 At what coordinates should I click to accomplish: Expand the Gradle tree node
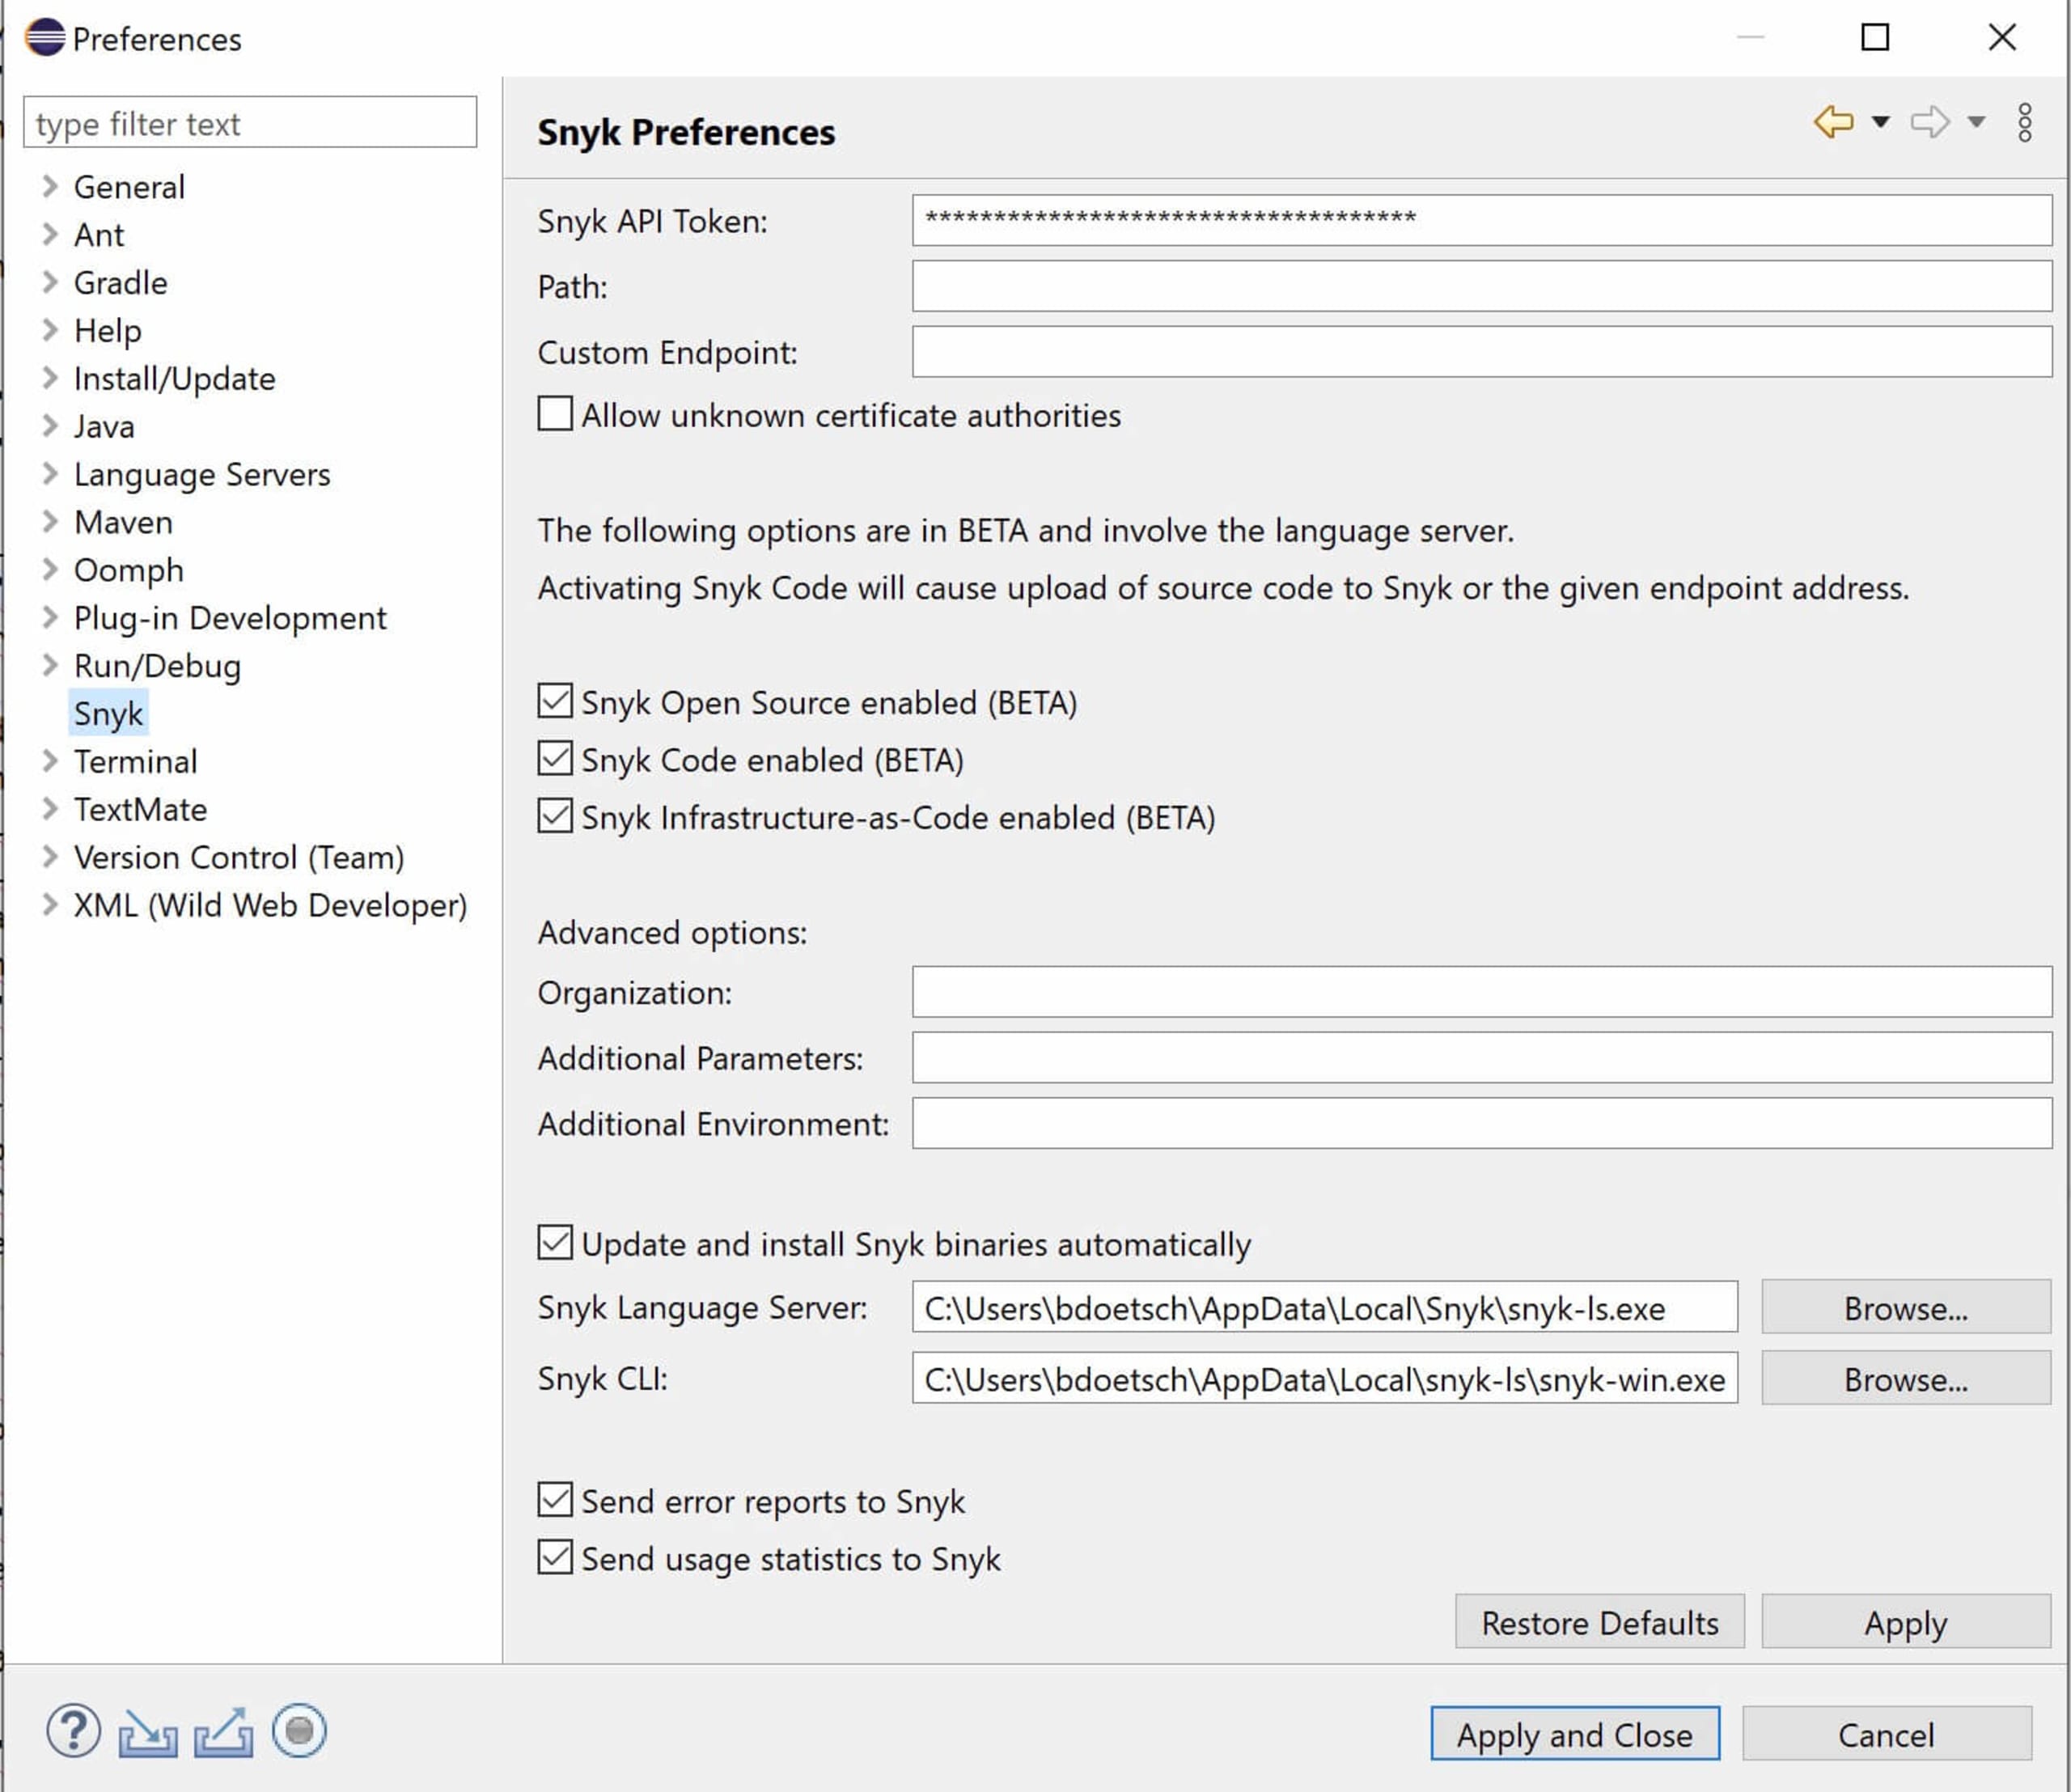[49, 282]
